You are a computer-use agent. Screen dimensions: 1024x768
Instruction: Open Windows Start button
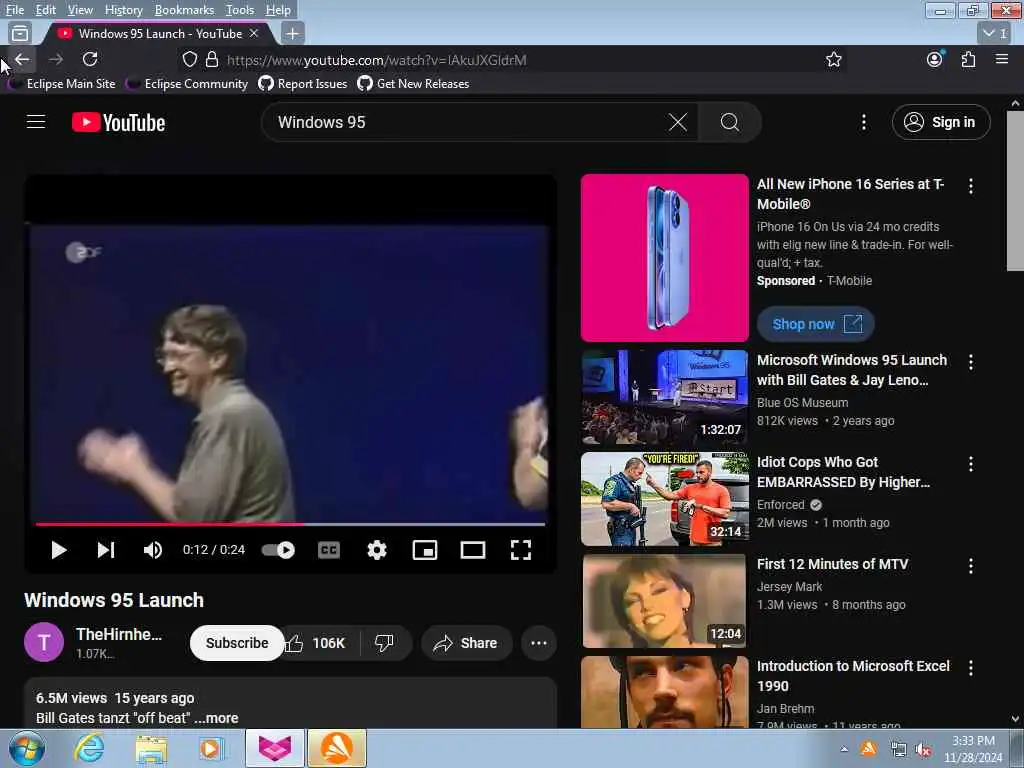click(x=26, y=748)
